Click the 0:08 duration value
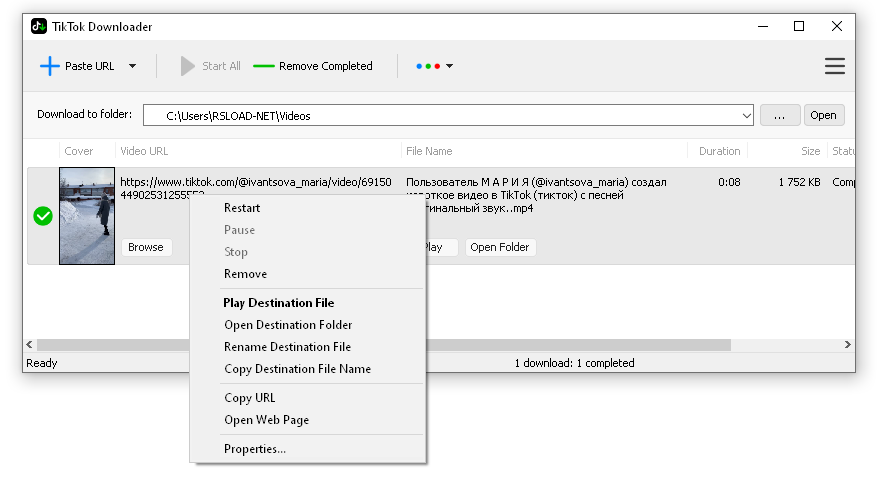This screenshot has width=884, height=482. (729, 182)
